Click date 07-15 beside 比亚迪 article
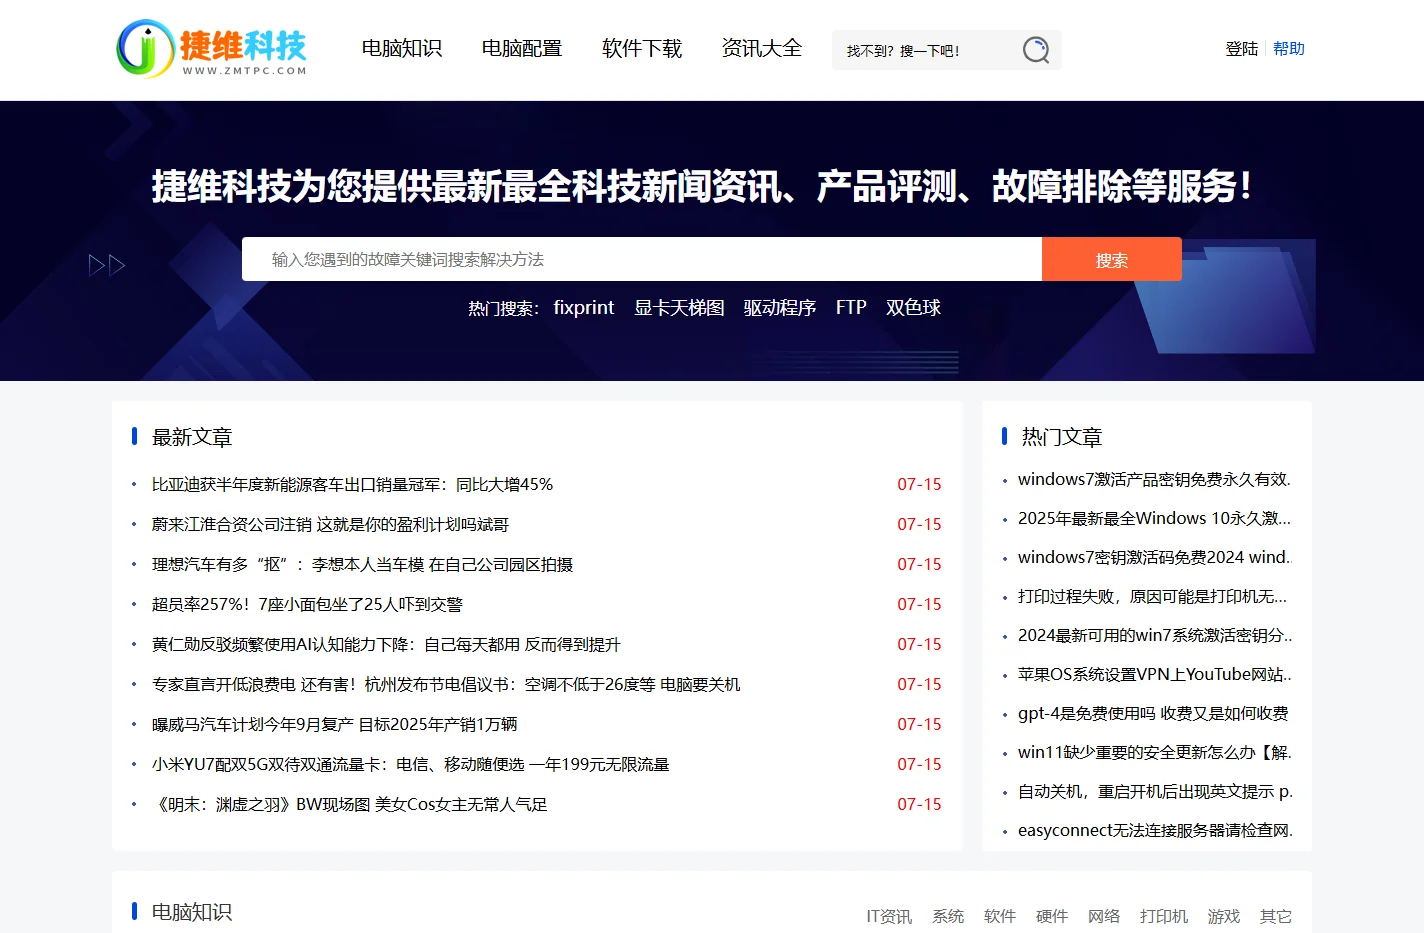This screenshot has height=933, width=1424. tap(919, 484)
